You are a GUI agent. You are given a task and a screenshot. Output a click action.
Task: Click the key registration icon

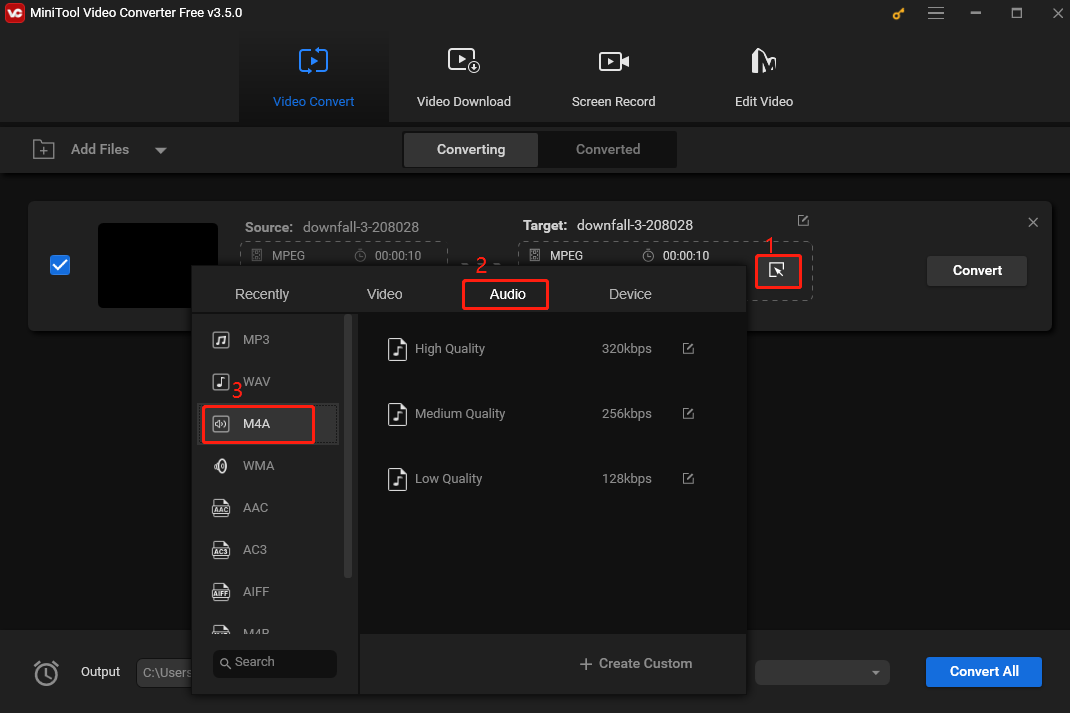click(x=898, y=14)
